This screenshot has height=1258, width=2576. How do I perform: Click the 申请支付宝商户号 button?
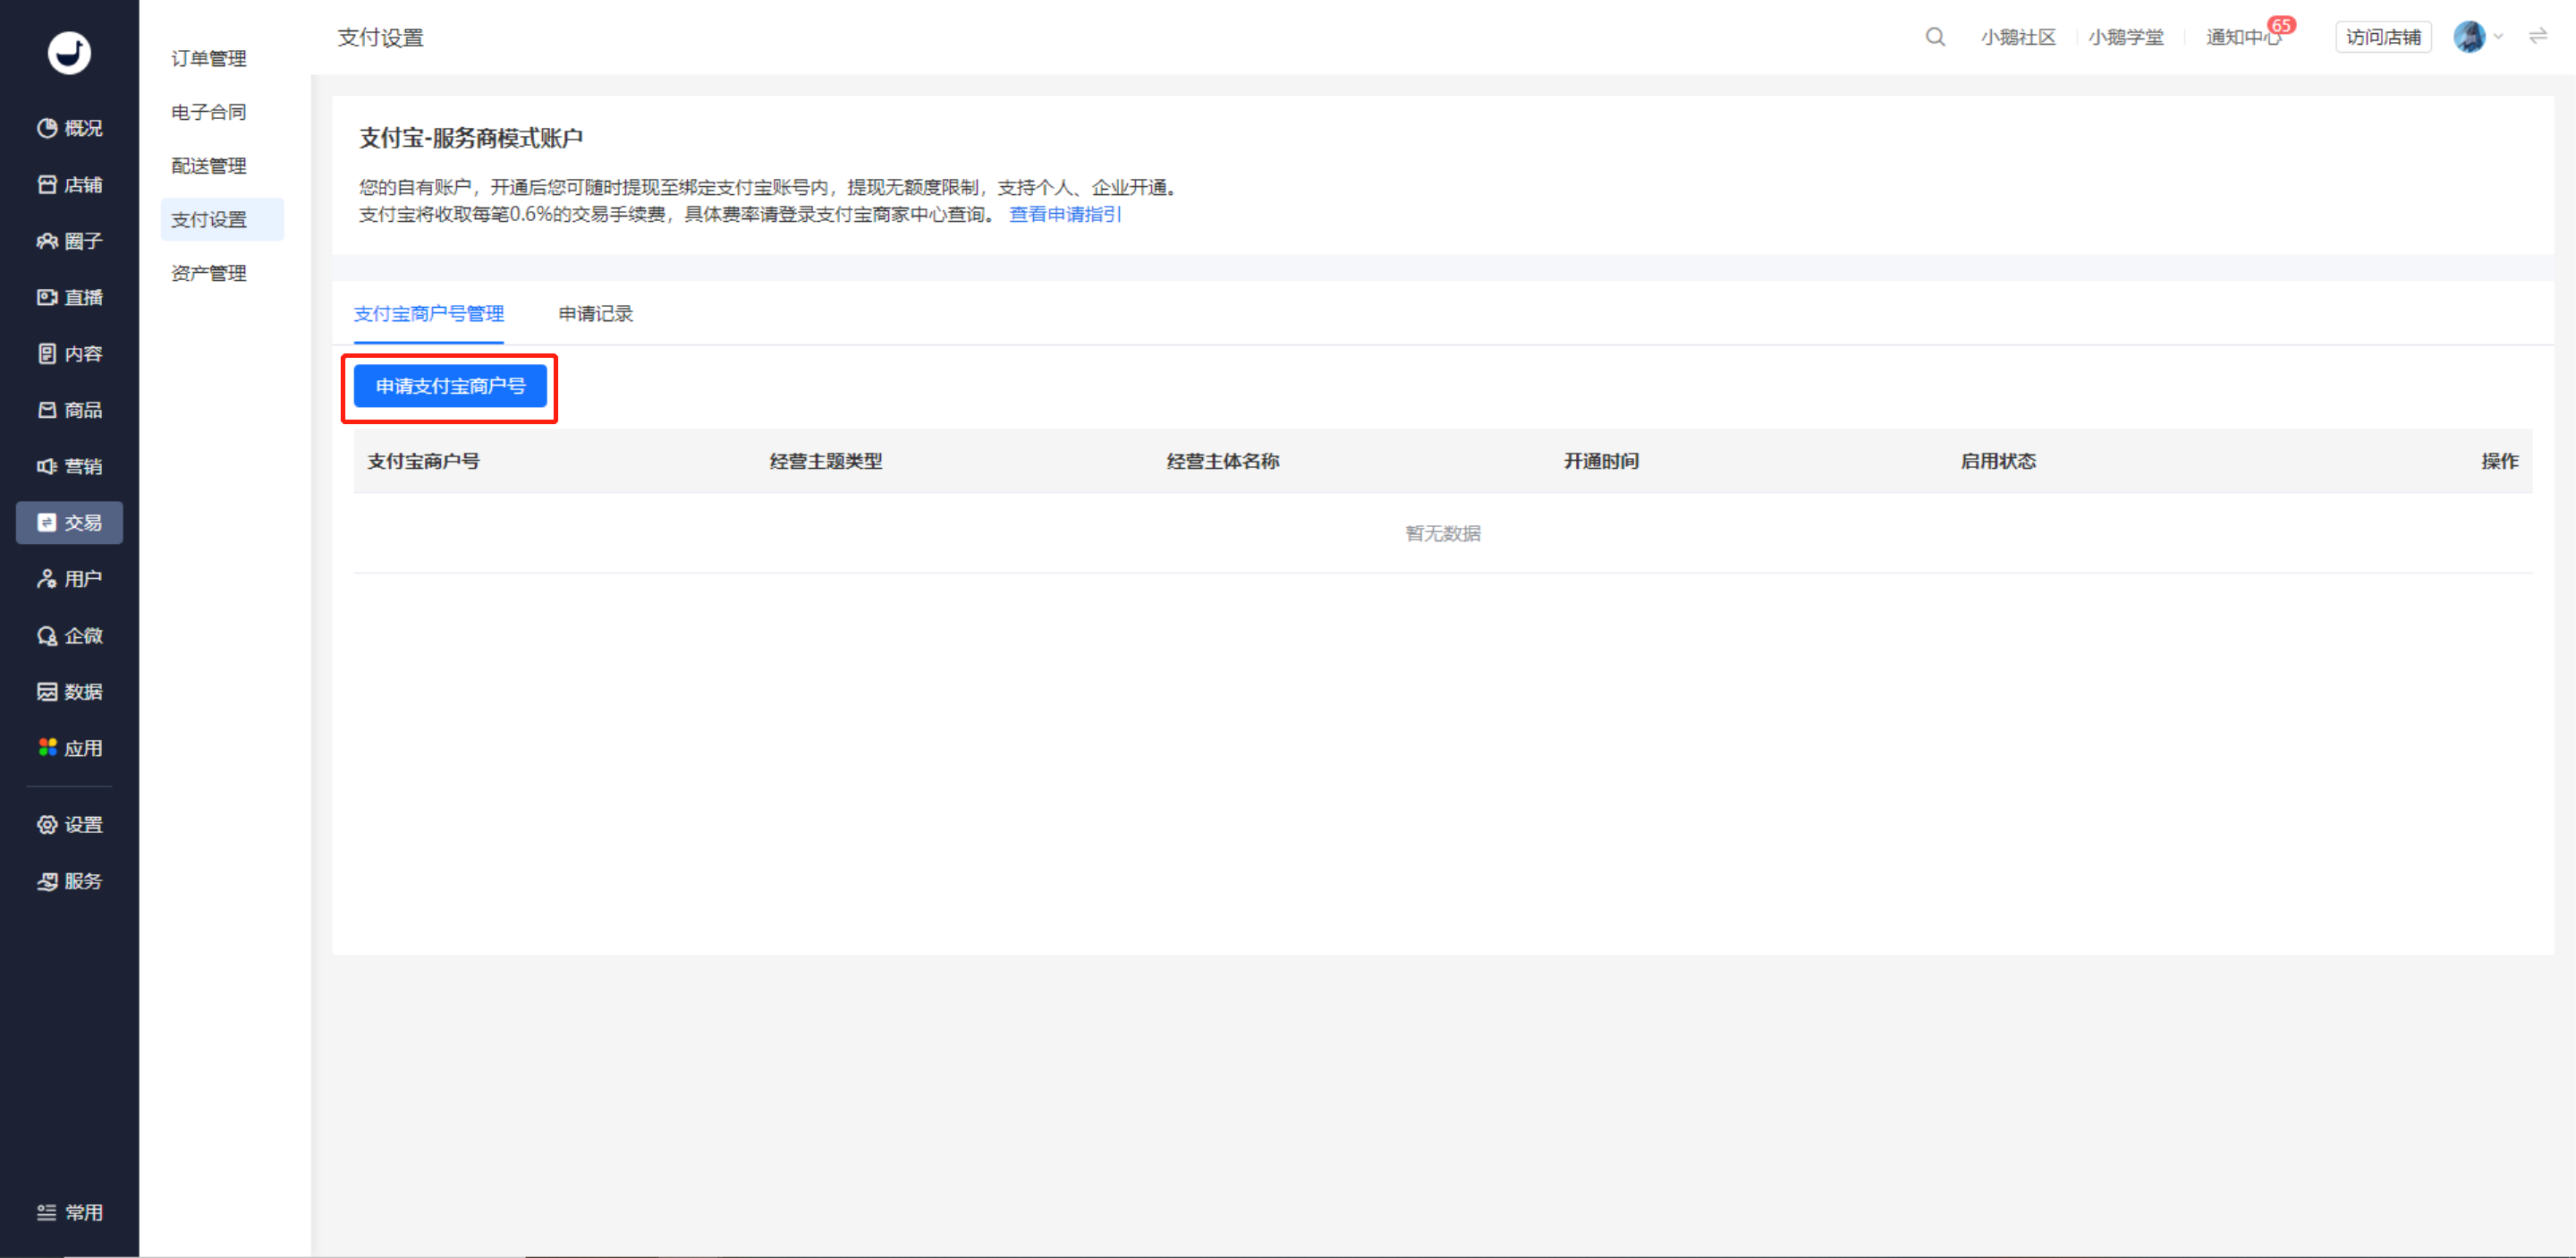click(450, 386)
